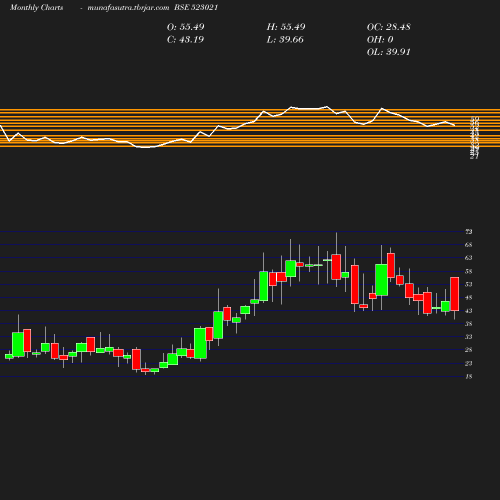Select the high value "H: 55.49"

tap(286, 27)
